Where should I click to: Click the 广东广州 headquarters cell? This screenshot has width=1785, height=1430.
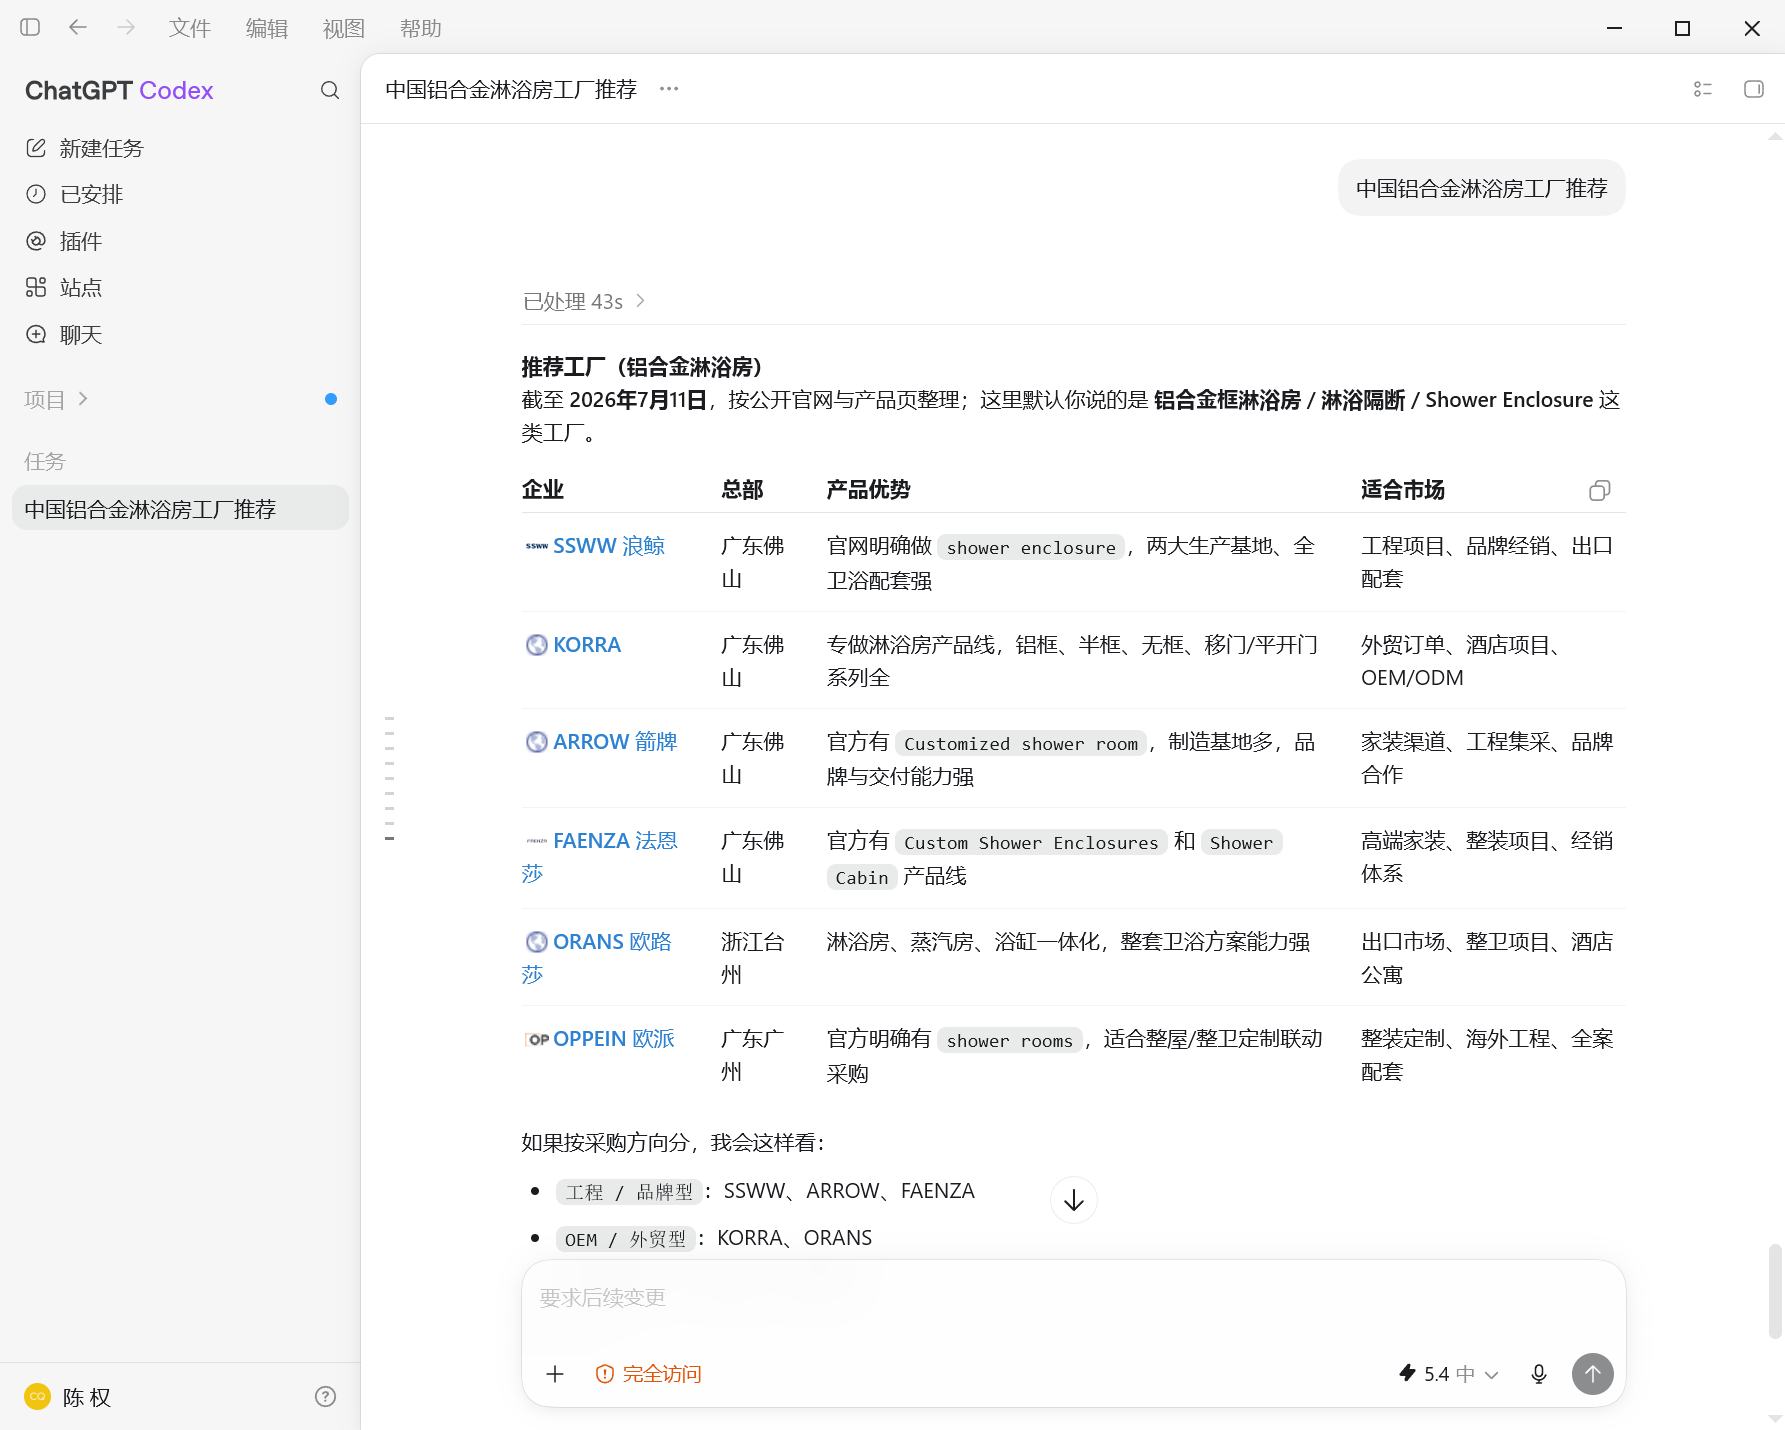(753, 1055)
